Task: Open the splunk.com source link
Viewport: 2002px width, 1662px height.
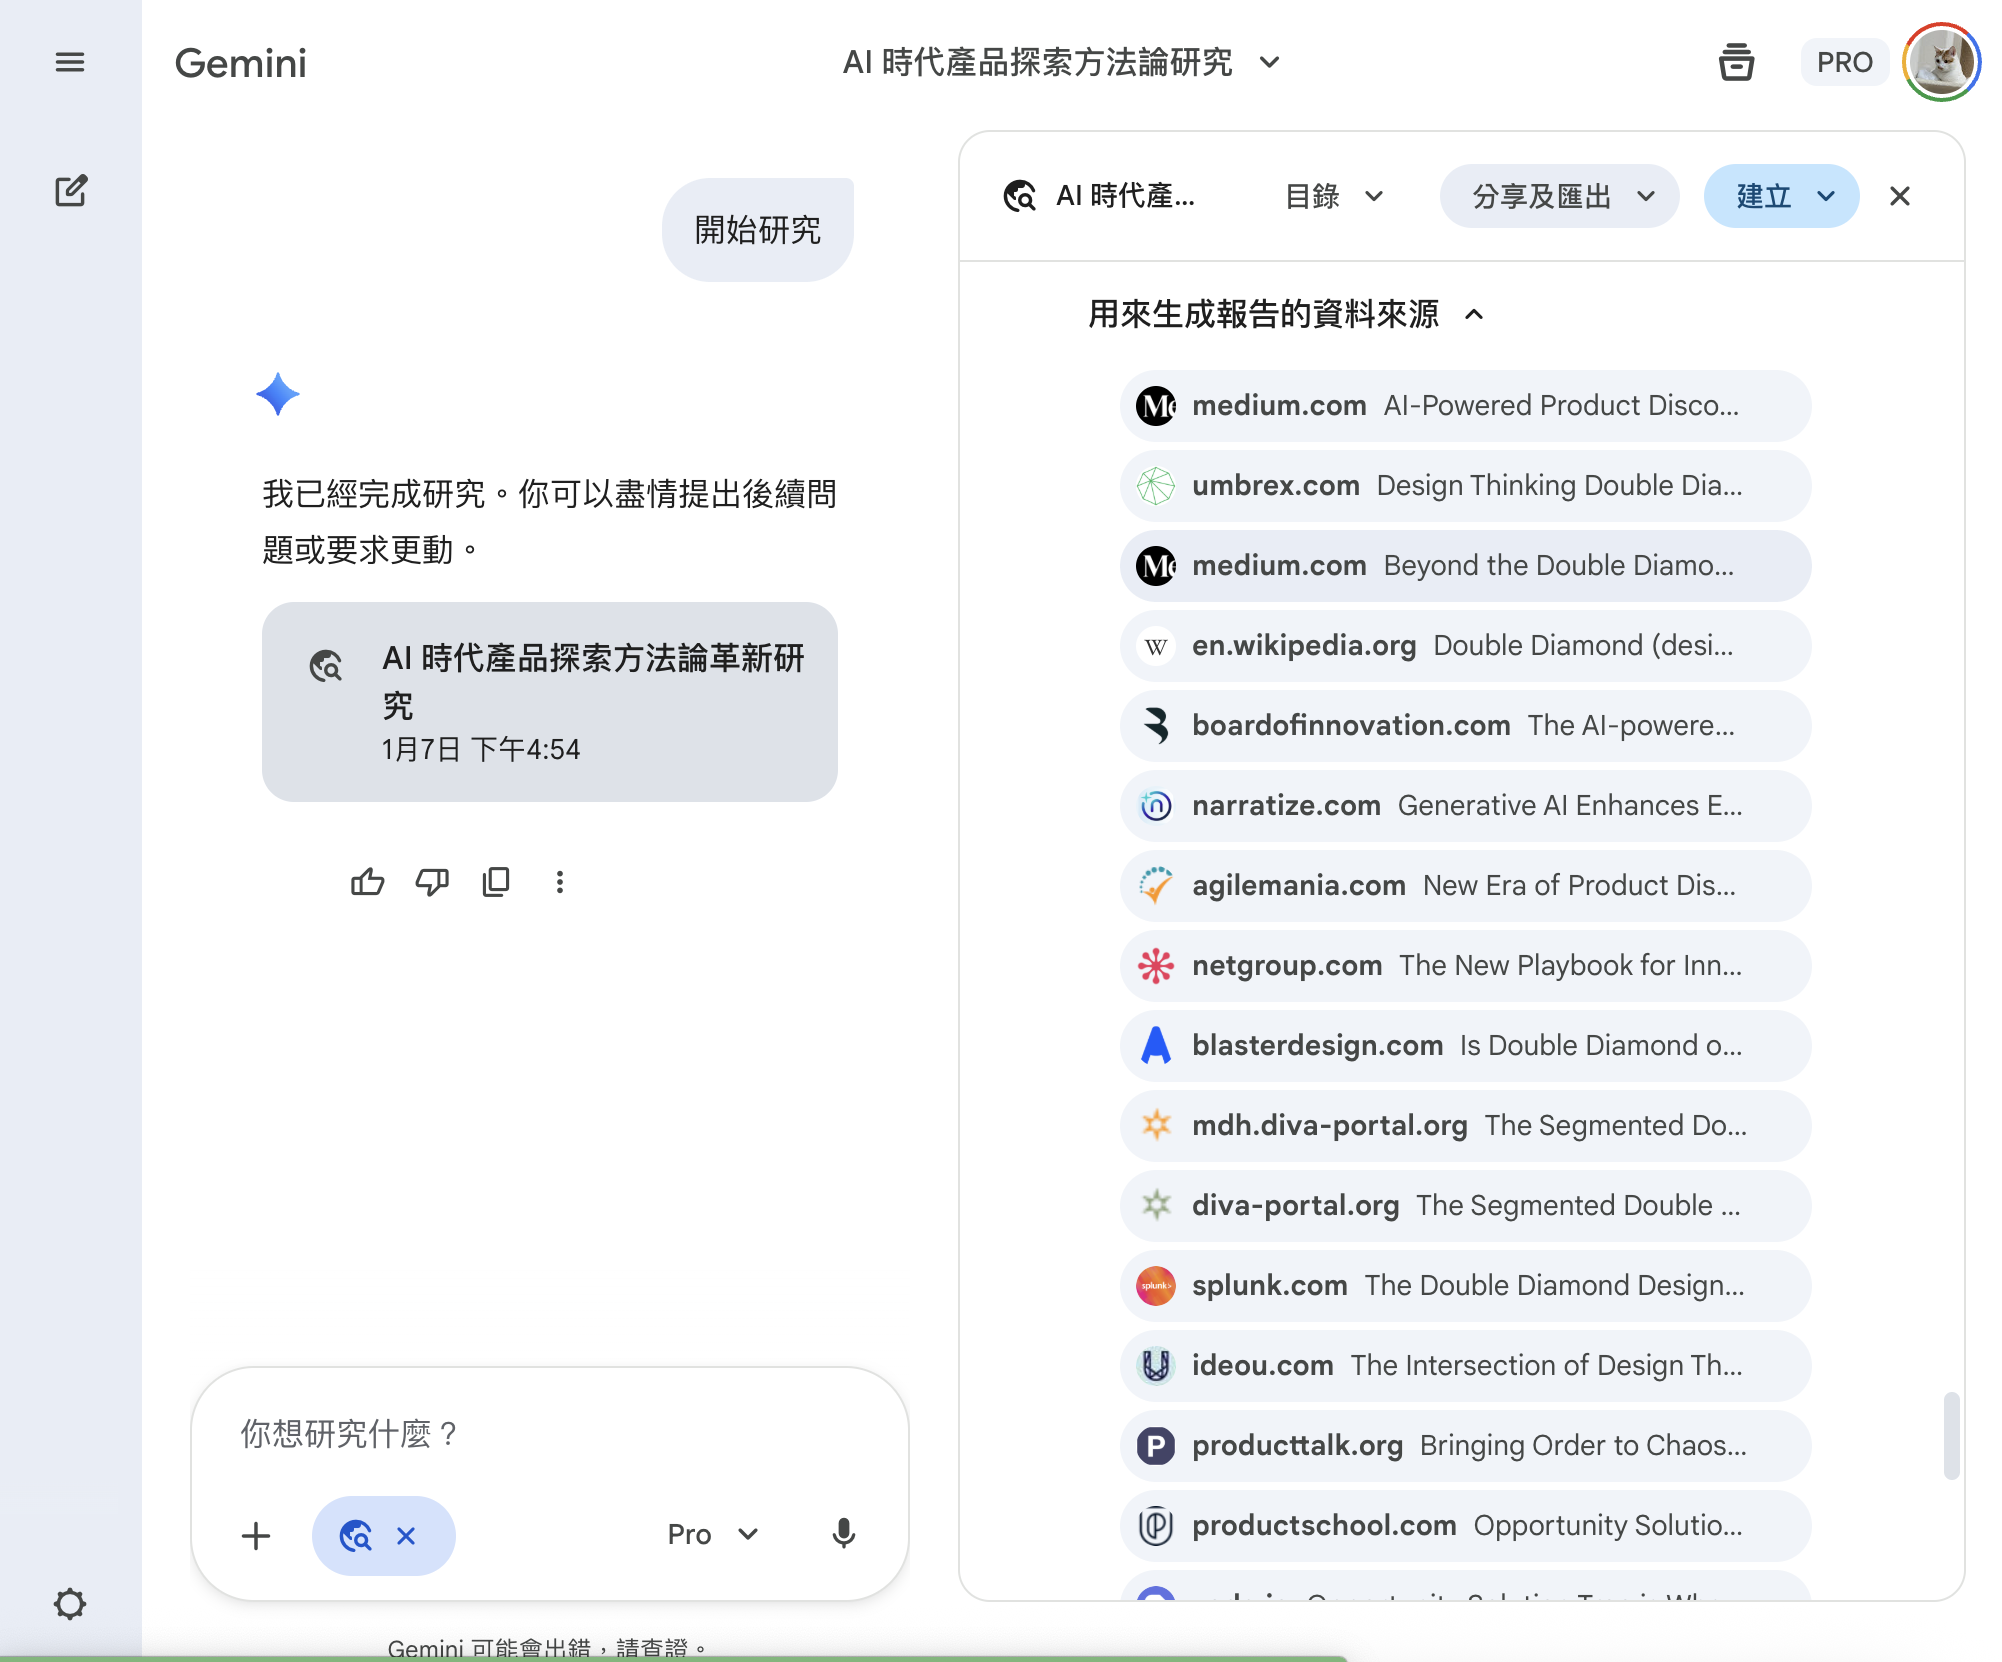Action: click(x=1465, y=1286)
